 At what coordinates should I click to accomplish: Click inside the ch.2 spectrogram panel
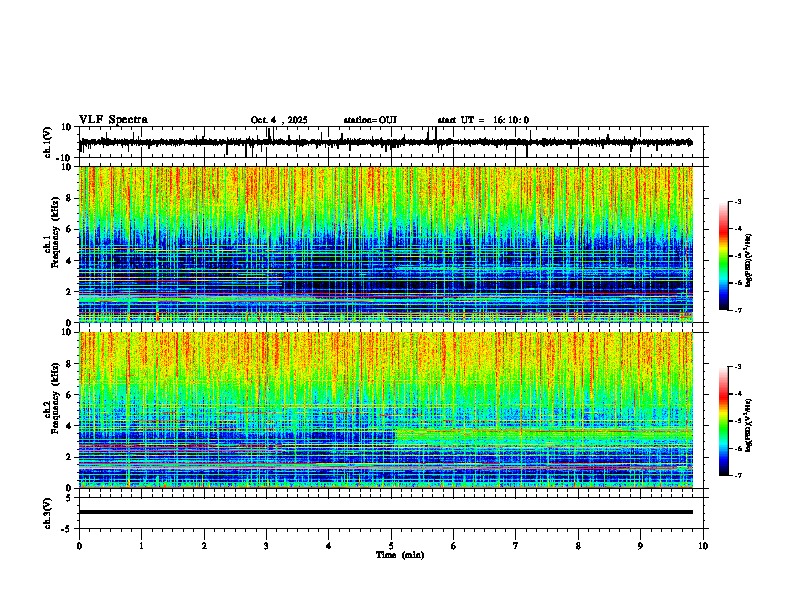click(386, 410)
